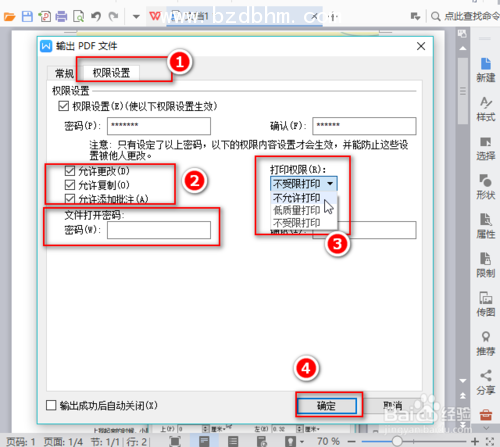Open the 限制 (Restrict) sidebar icon
This screenshot has width=500, height=447.
(486, 265)
